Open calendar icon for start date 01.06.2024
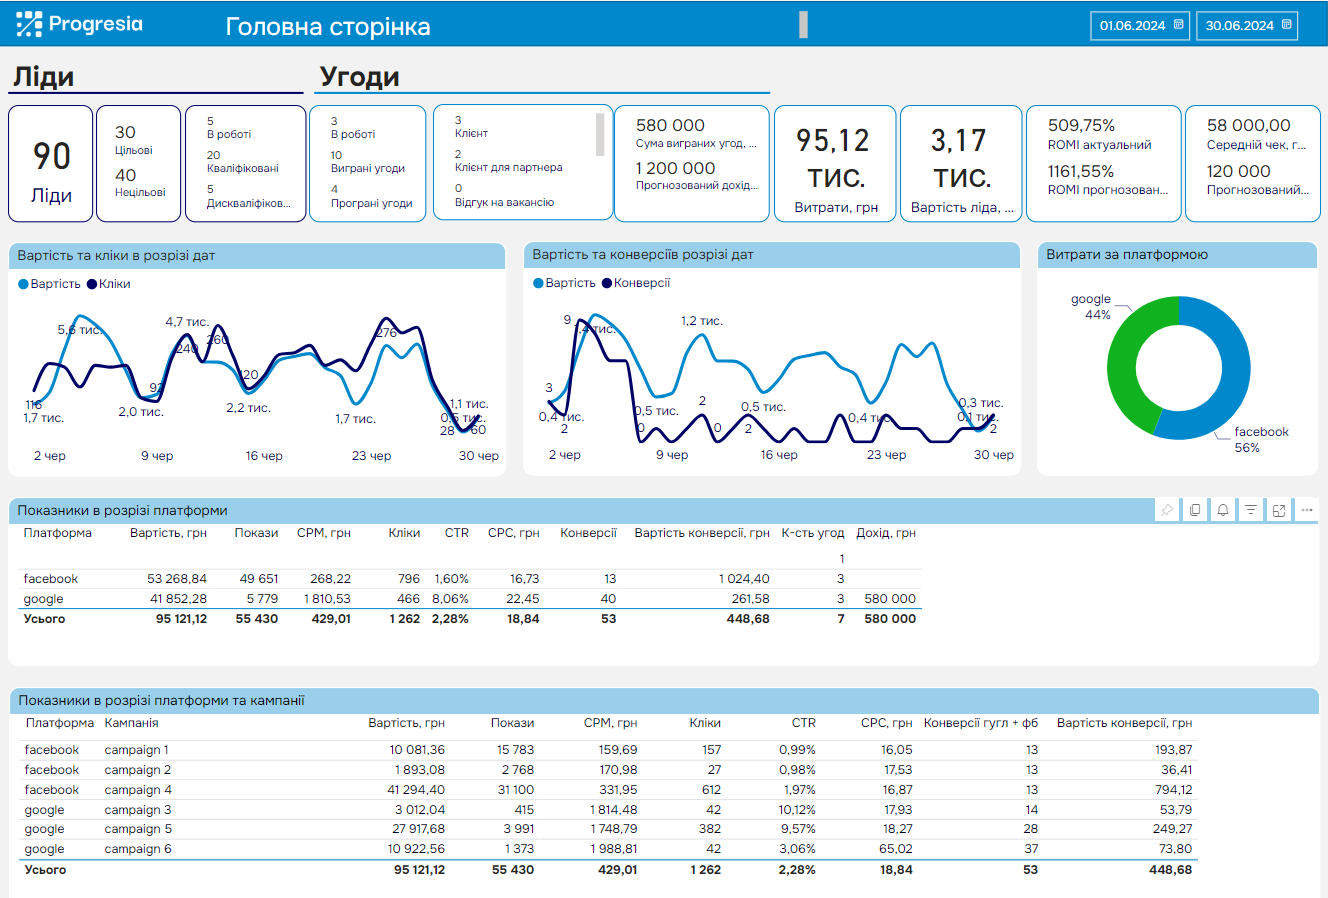 tap(1179, 25)
